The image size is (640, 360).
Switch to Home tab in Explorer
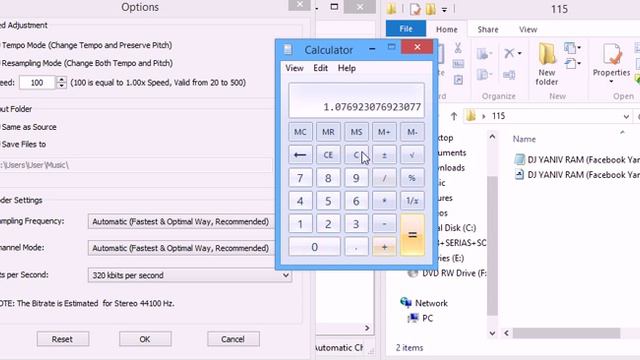(447, 29)
